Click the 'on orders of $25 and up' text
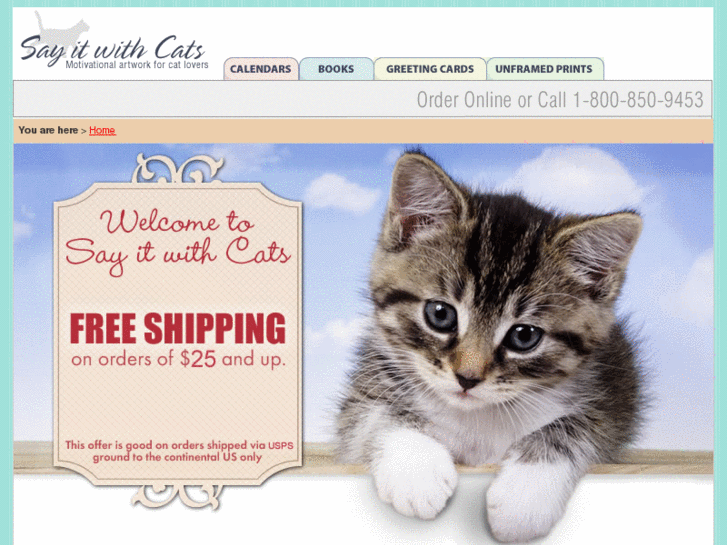 (178, 359)
